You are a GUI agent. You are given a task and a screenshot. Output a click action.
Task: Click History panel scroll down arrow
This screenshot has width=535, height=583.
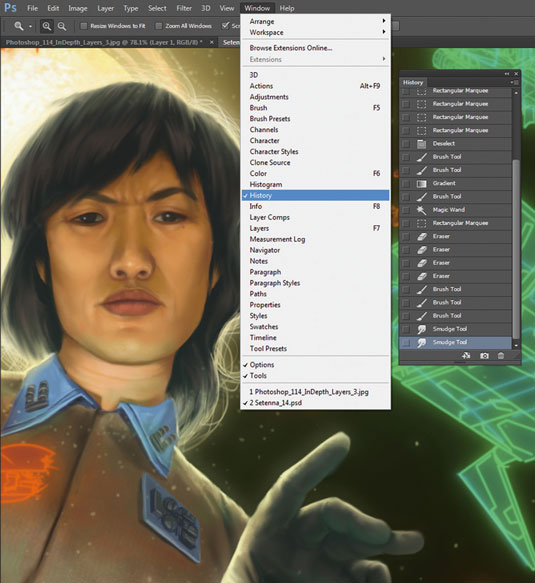point(516,345)
